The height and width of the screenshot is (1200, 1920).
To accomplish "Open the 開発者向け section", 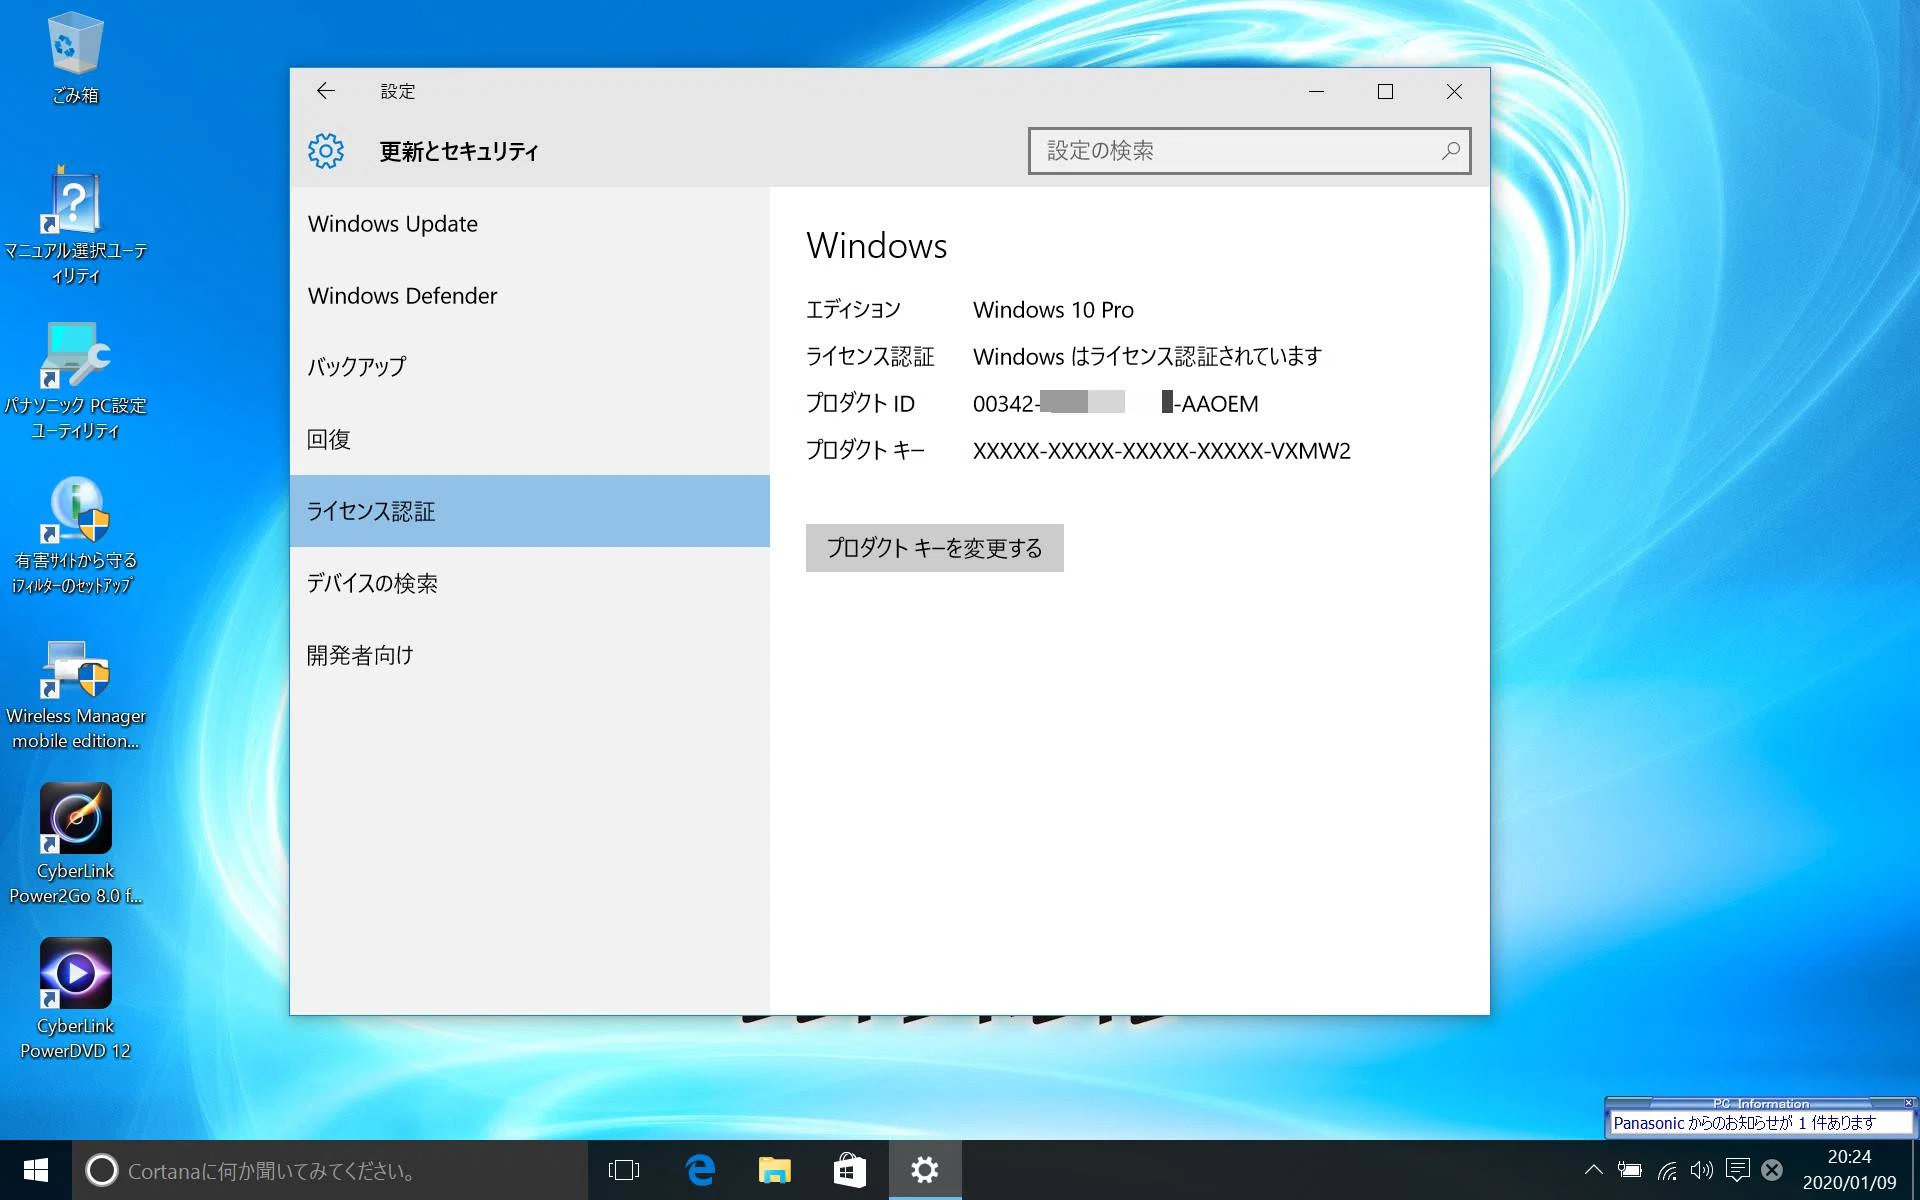I will 530,655.
